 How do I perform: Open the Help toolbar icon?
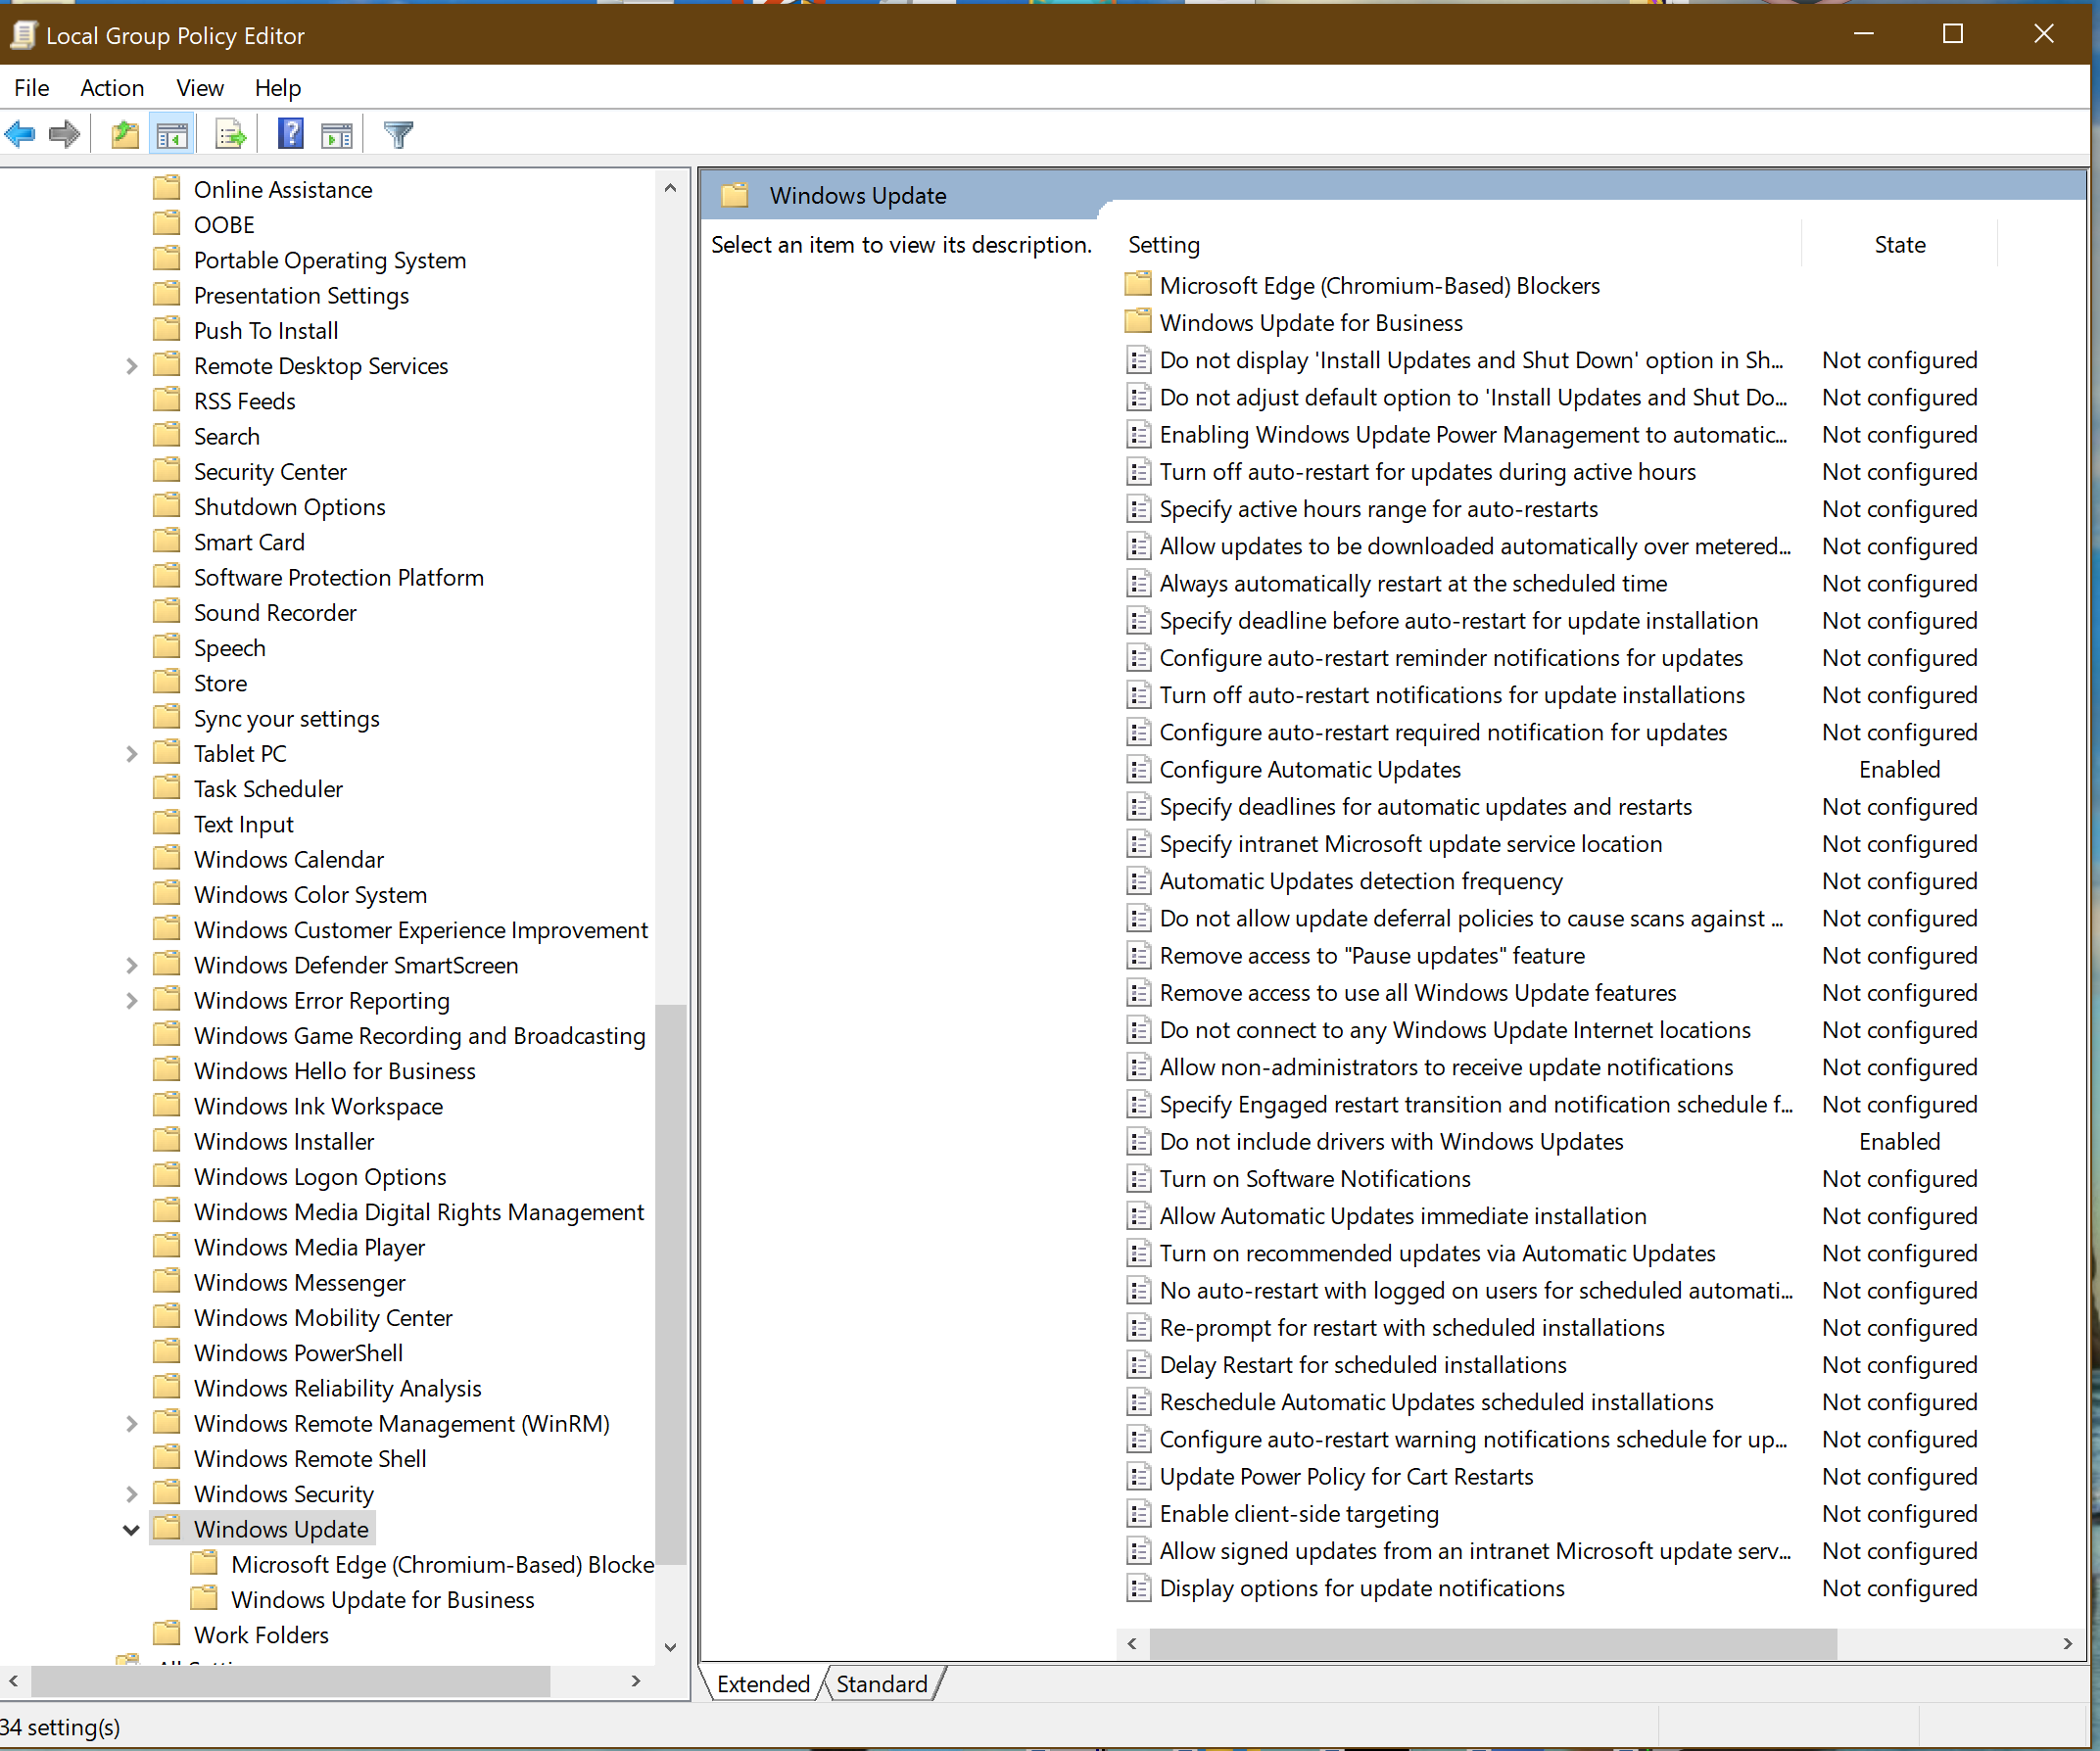pos(291,134)
